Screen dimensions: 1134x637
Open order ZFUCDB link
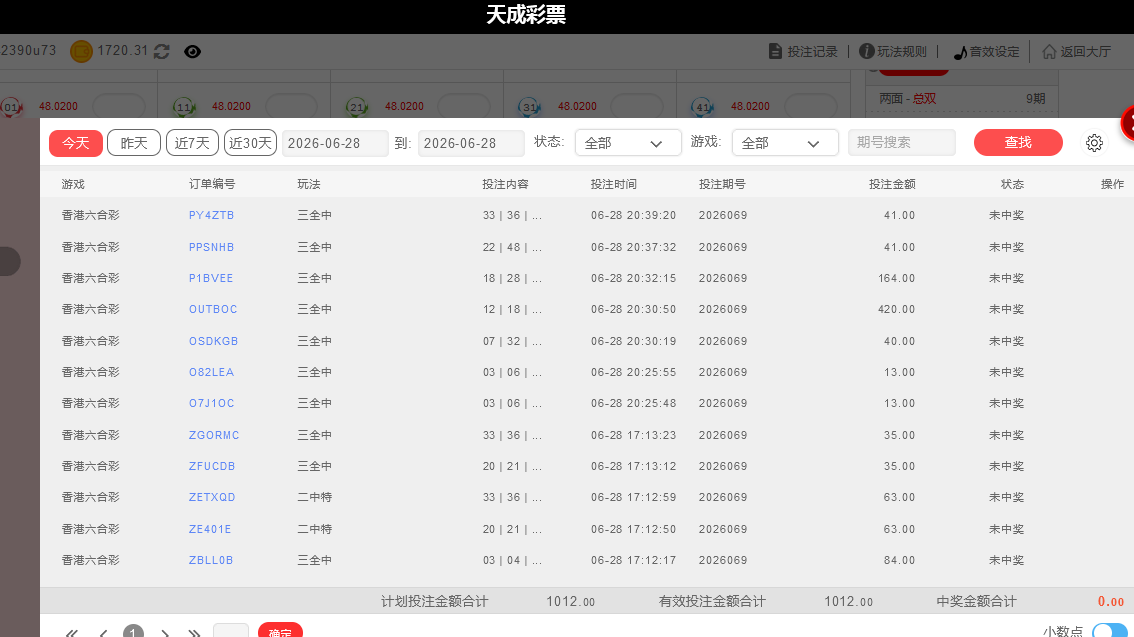coord(212,466)
